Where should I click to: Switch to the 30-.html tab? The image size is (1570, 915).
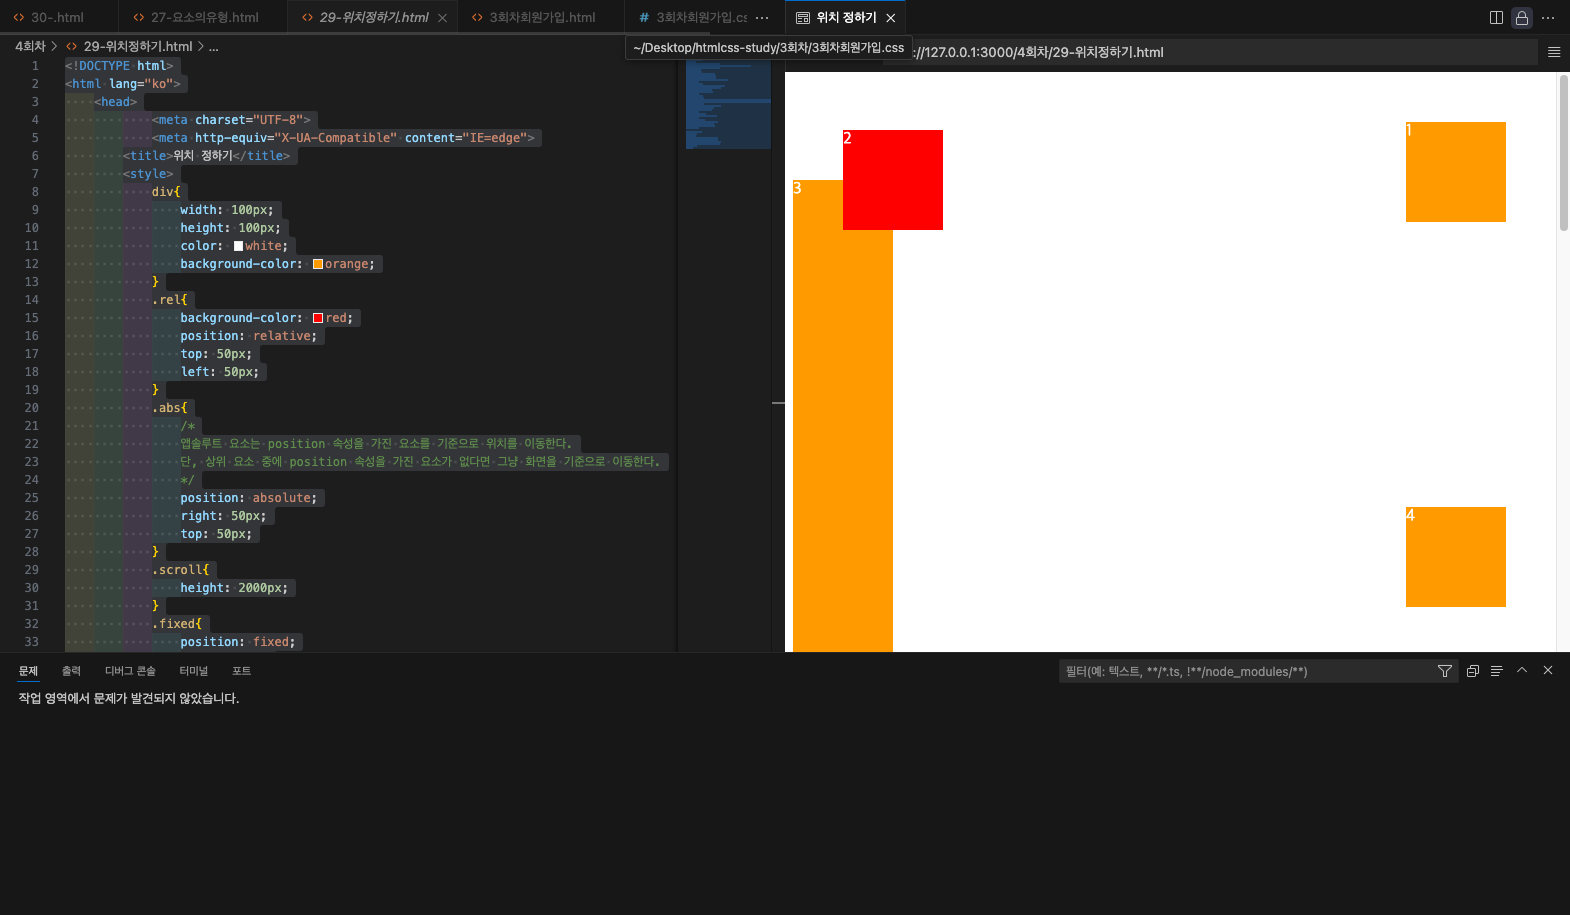tap(57, 18)
